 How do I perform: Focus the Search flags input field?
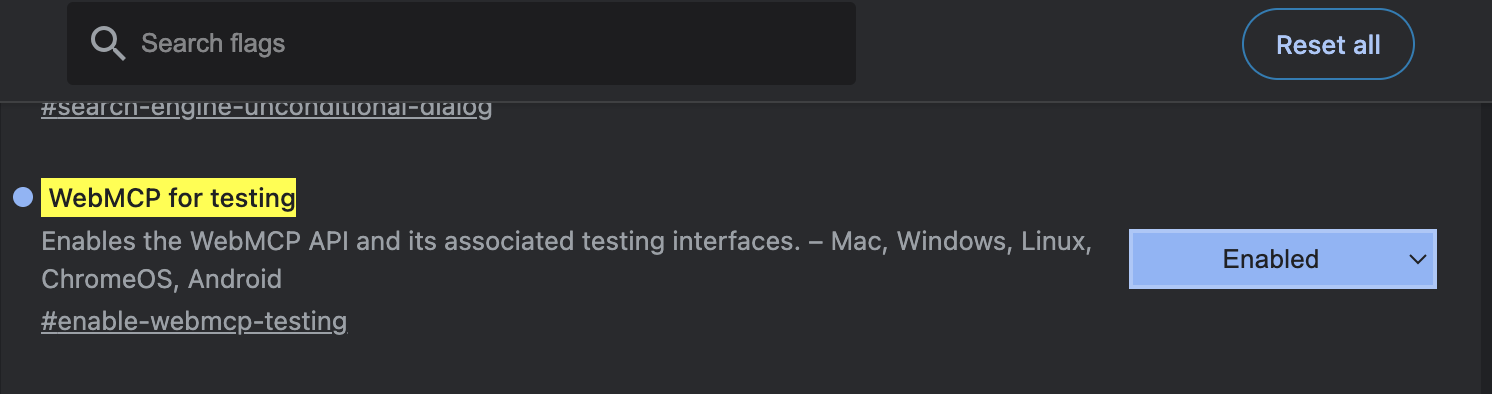point(461,43)
